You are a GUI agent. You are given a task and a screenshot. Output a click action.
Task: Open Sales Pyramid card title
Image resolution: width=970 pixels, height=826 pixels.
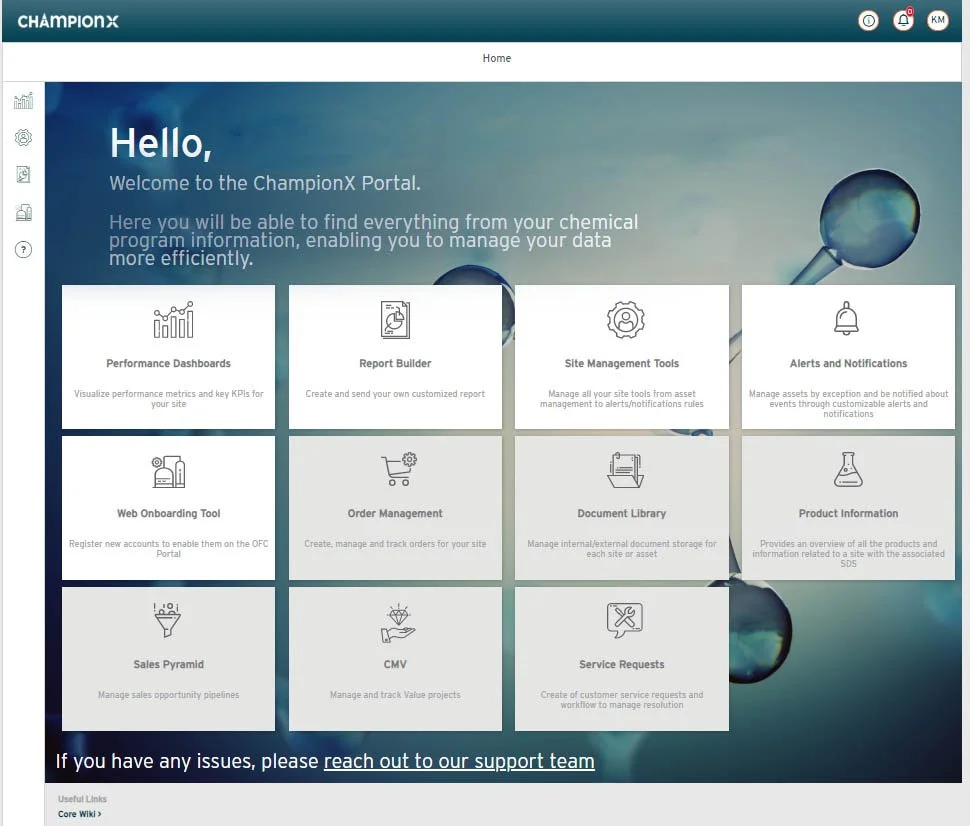click(x=168, y=665)
